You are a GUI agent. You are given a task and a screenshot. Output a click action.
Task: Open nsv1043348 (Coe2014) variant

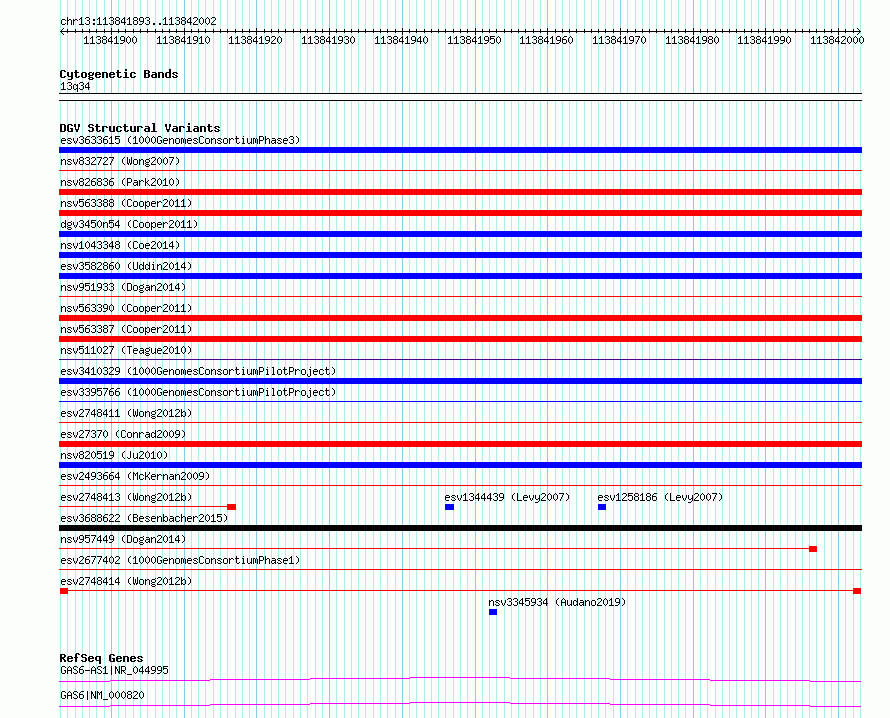(120, 245)
